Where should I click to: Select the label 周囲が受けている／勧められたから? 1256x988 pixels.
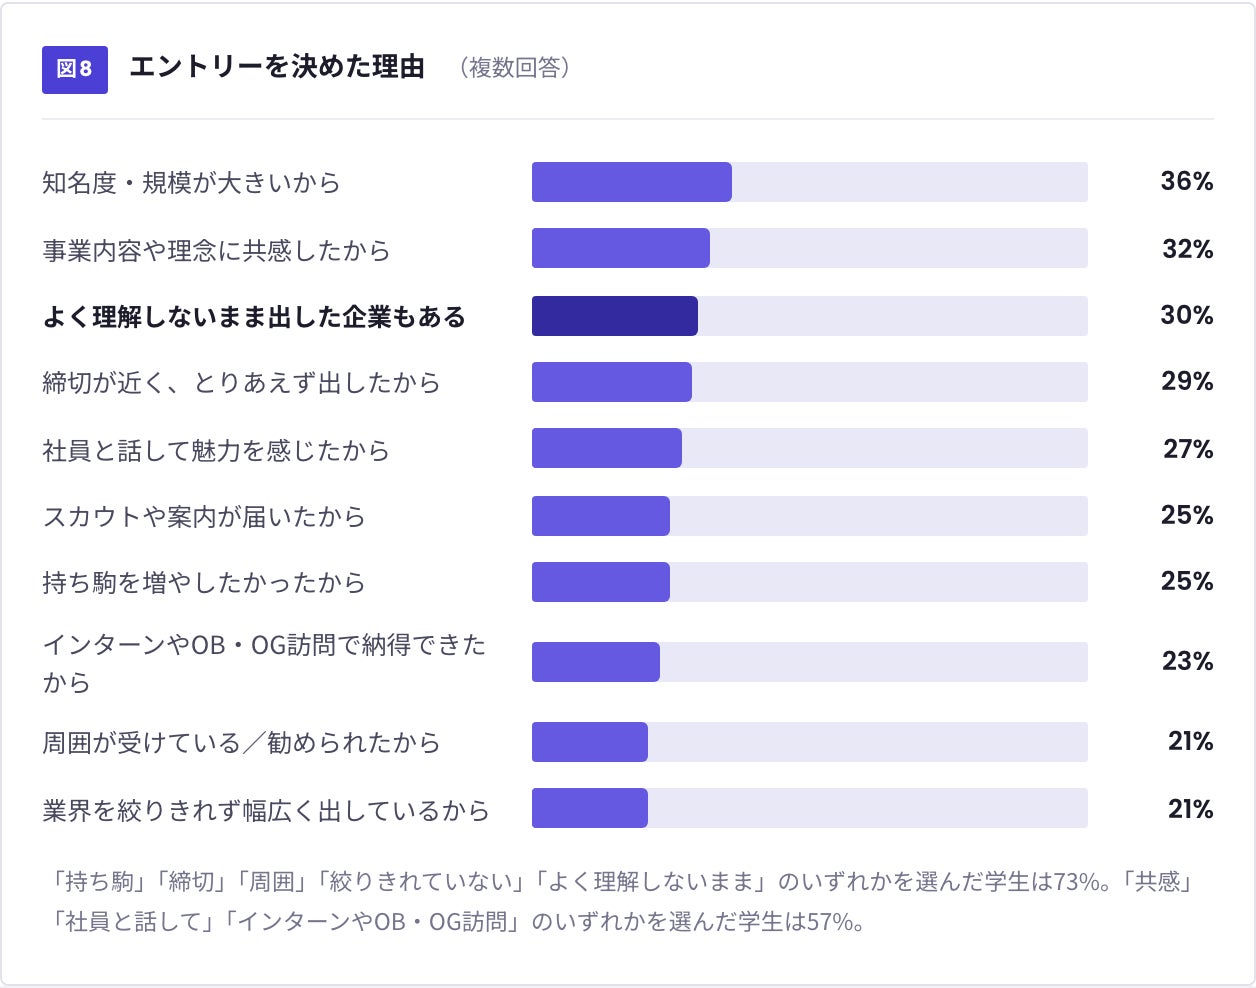click(241, 743)
